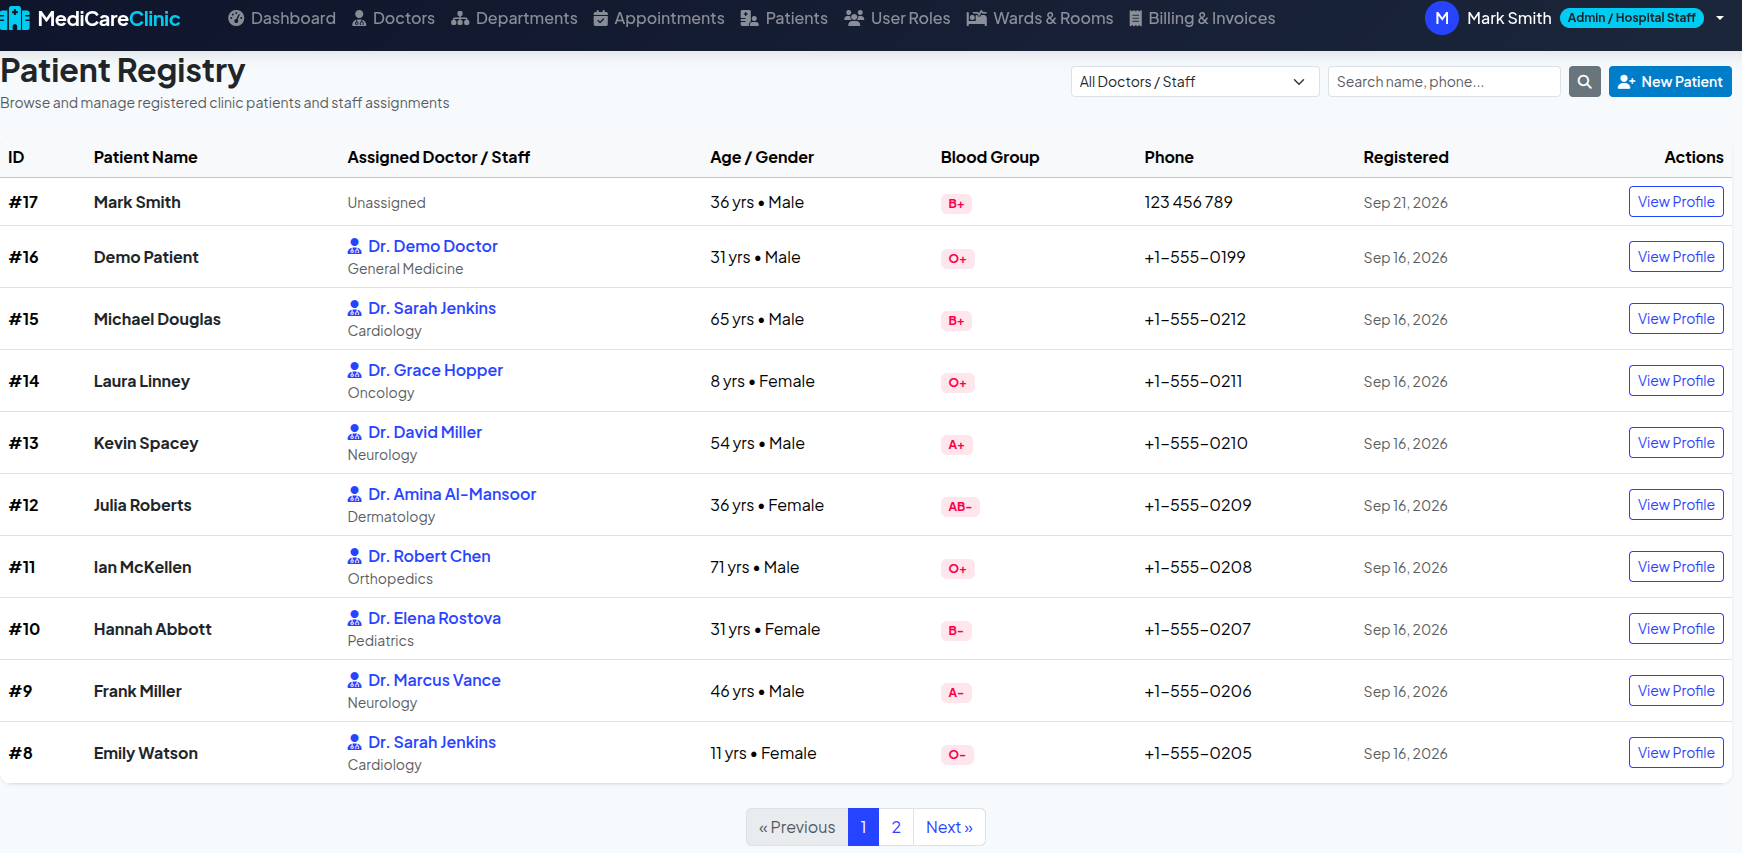Open the User Roles menu

pos(897,18)
